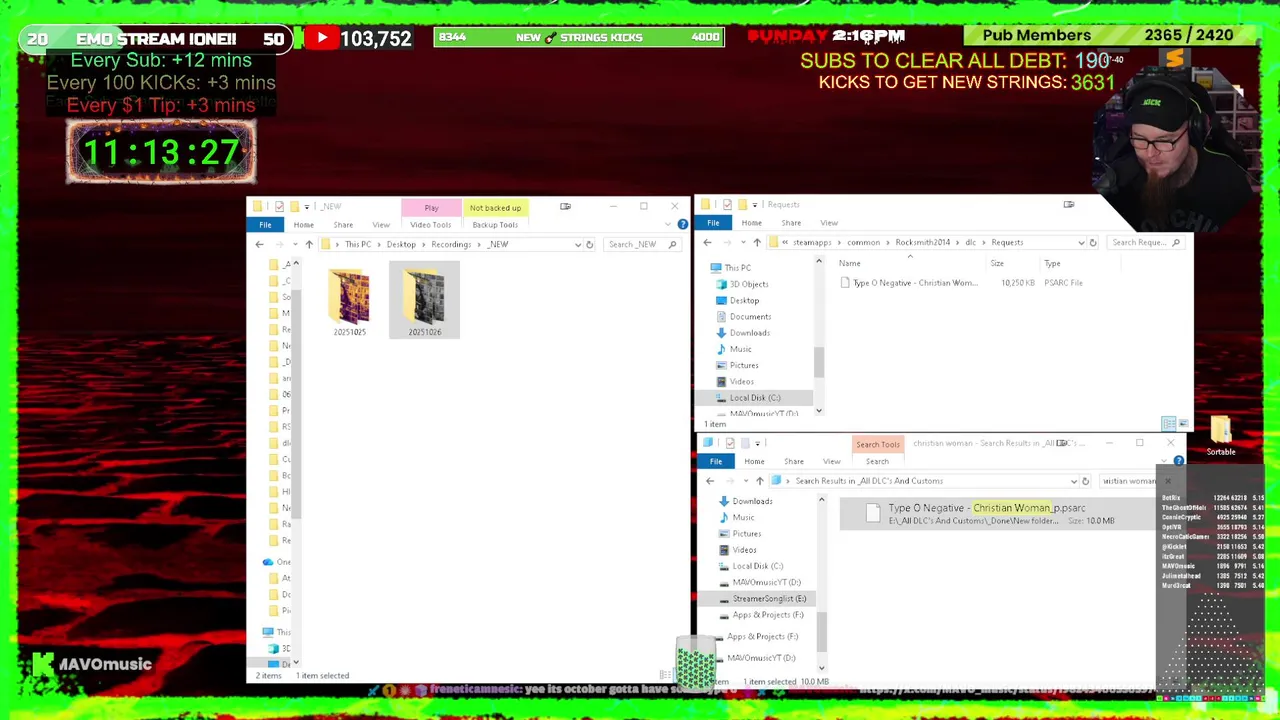Click This PC breadcrumb in _NEW window

[x=358, y=244]
